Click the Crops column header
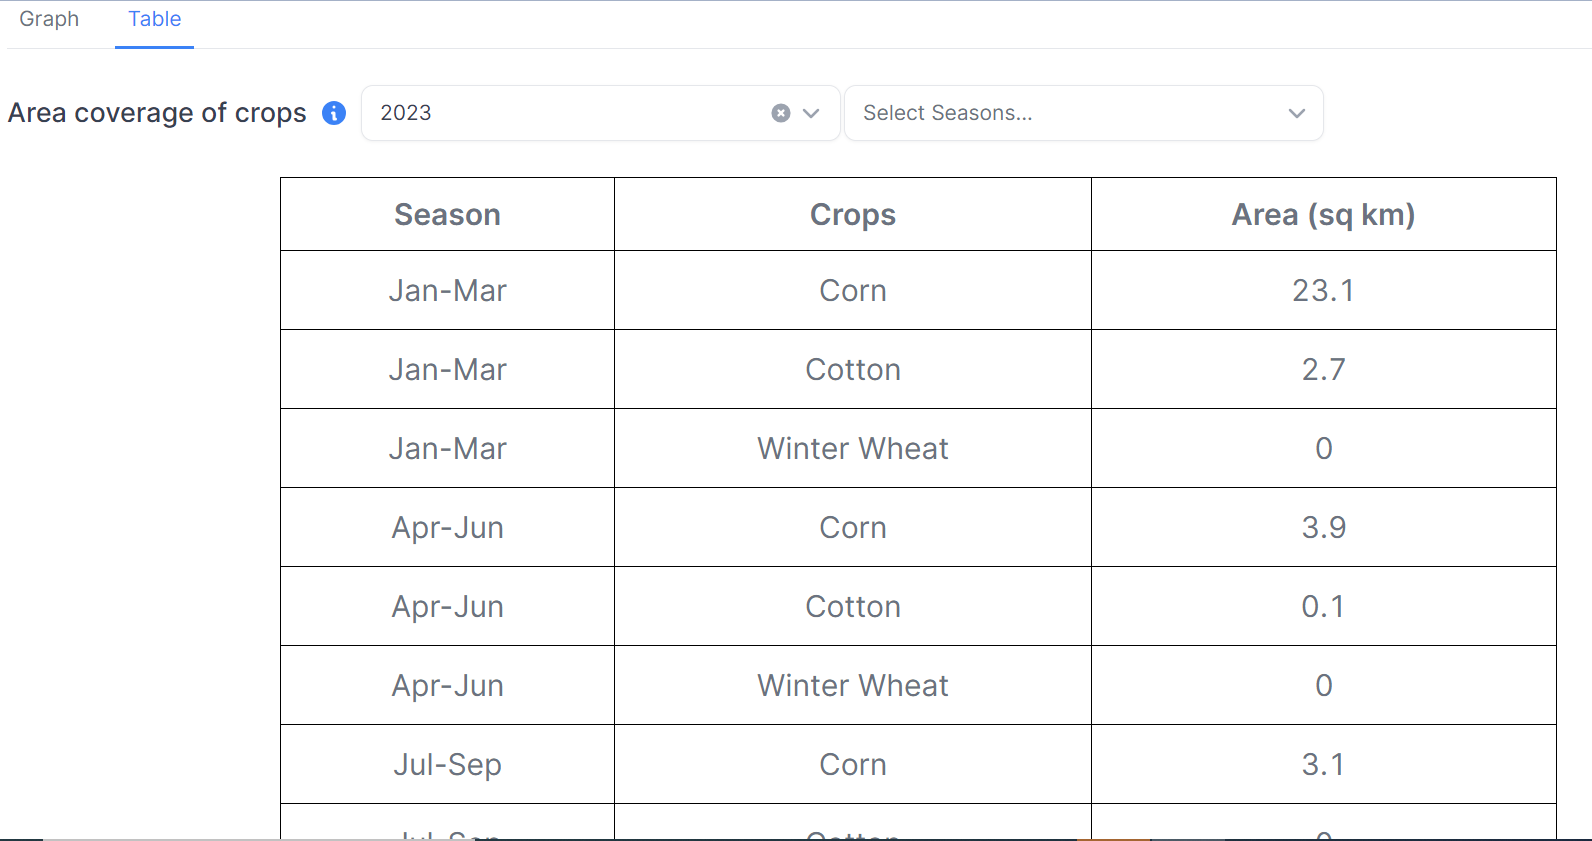The width and height of the screenshot is (1592, 841). point(852,214)
